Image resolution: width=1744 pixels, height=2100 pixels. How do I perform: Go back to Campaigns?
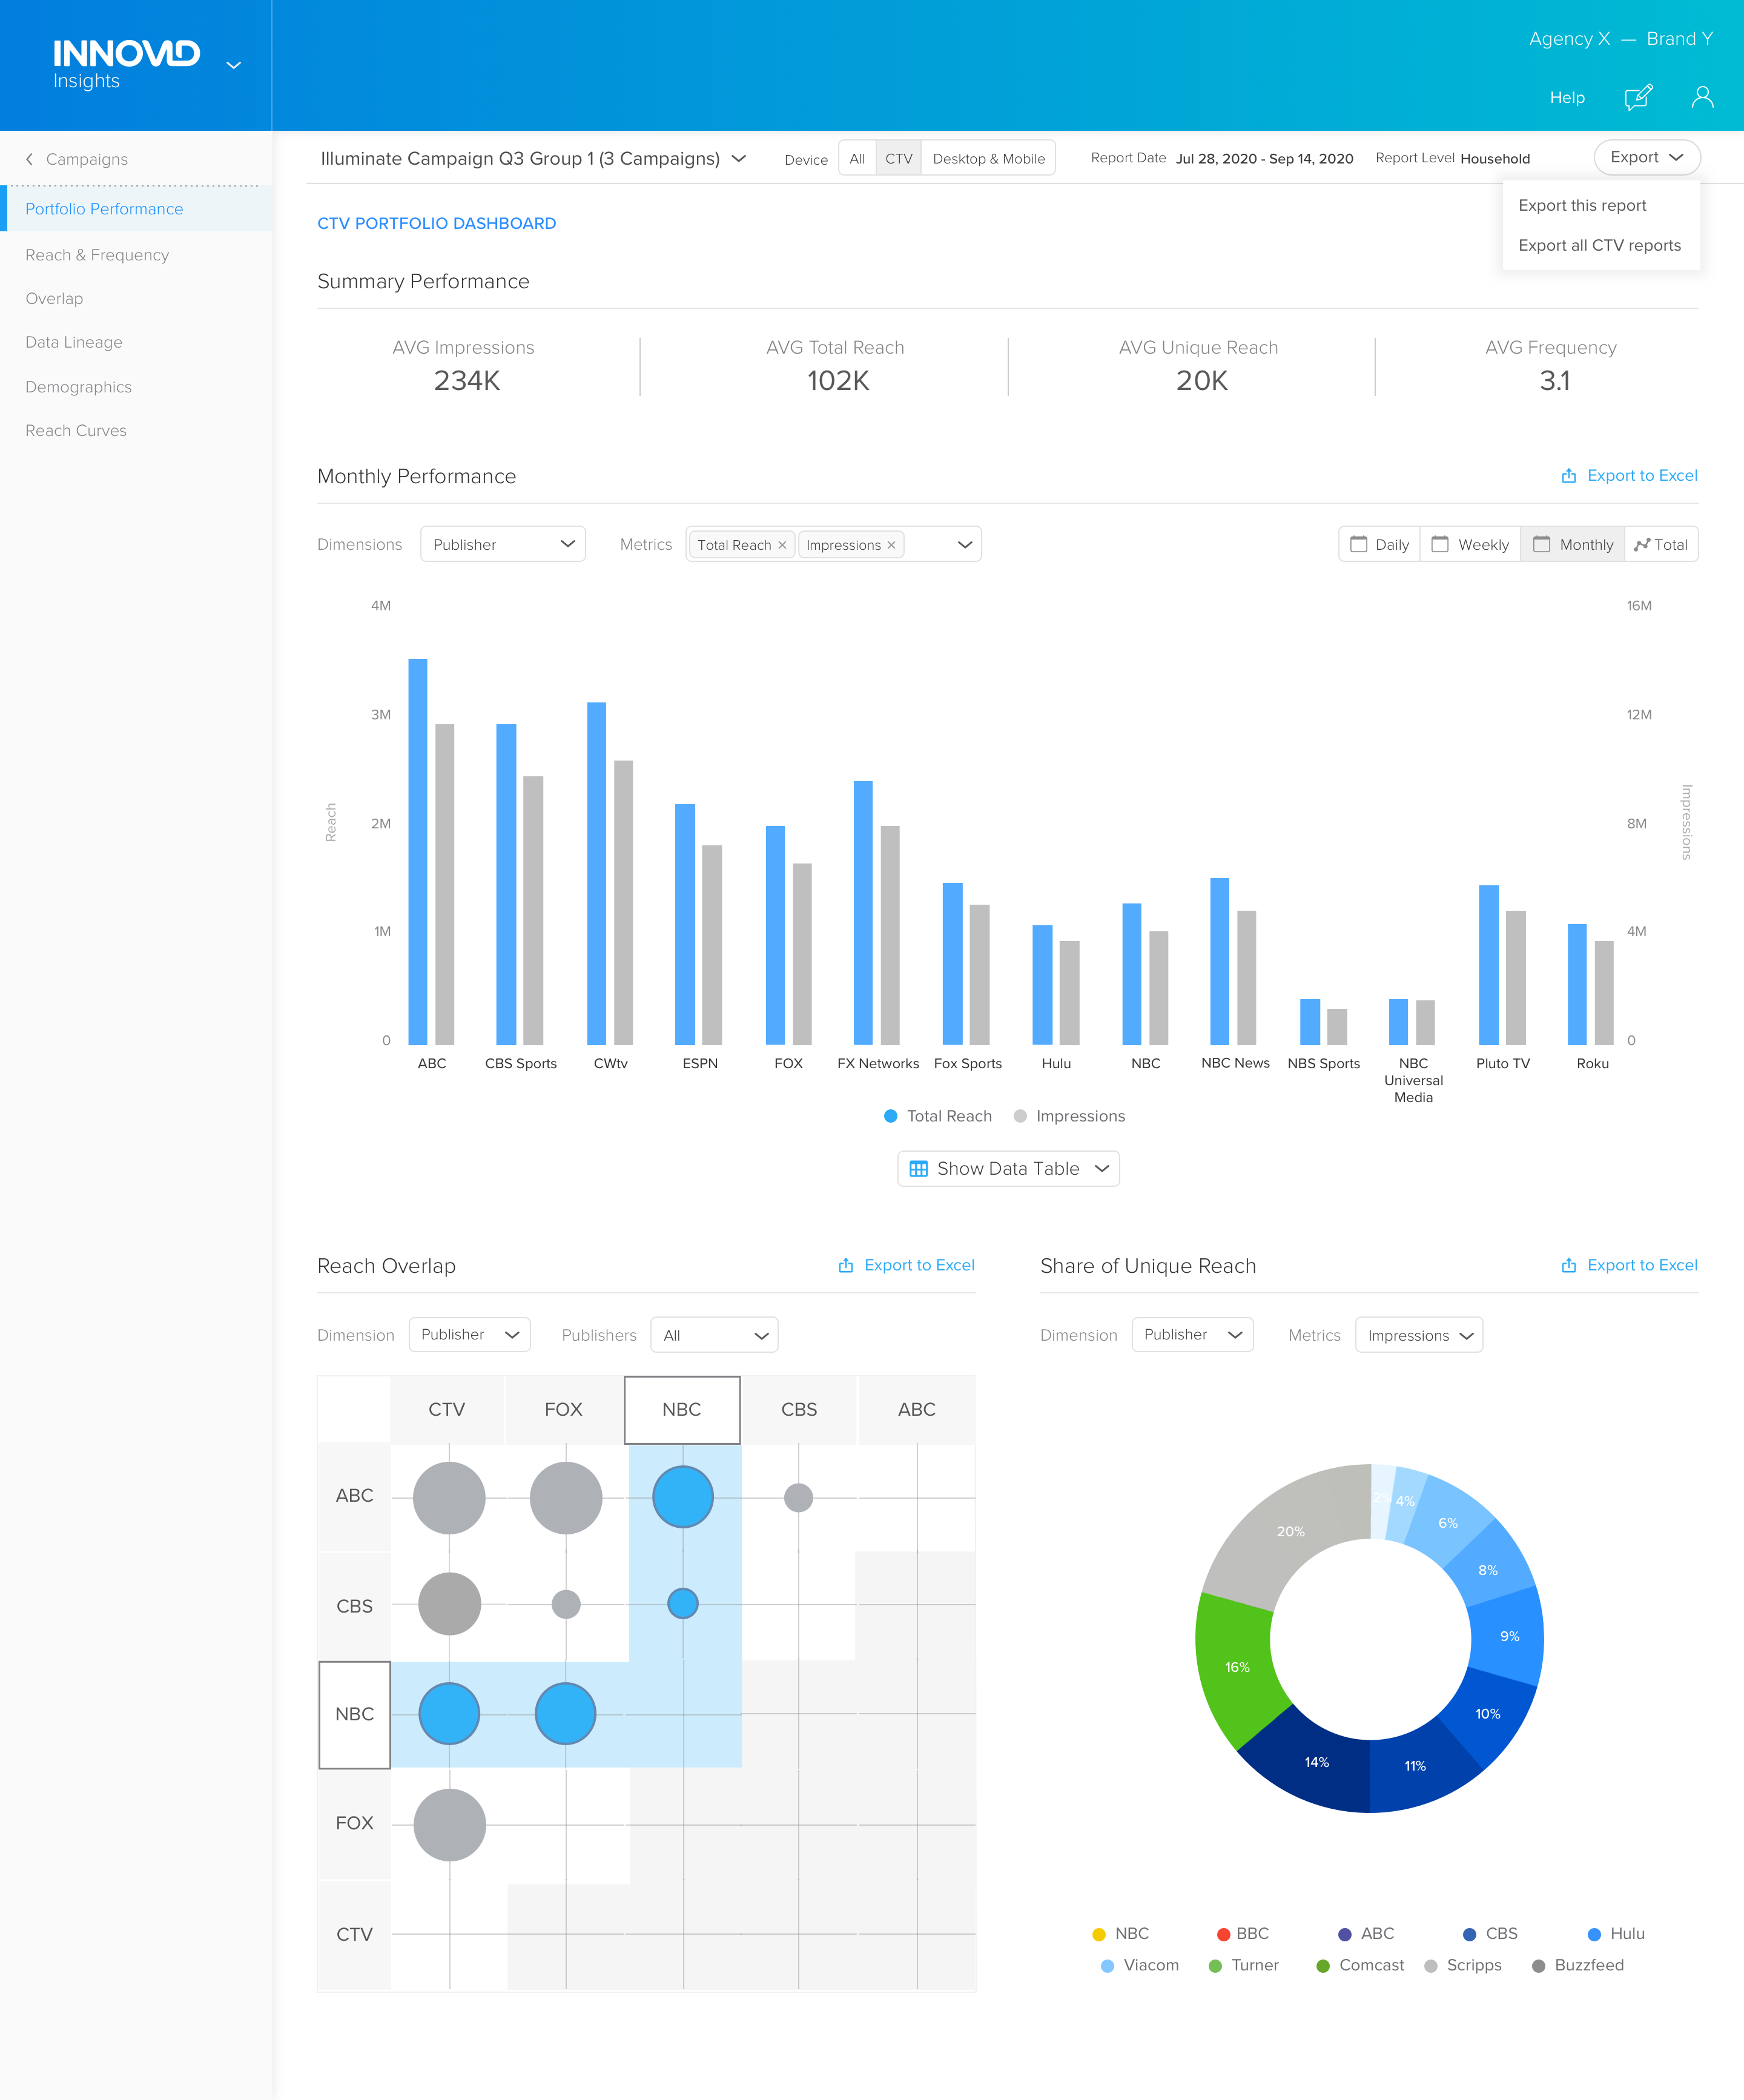[x=86, y=159]
